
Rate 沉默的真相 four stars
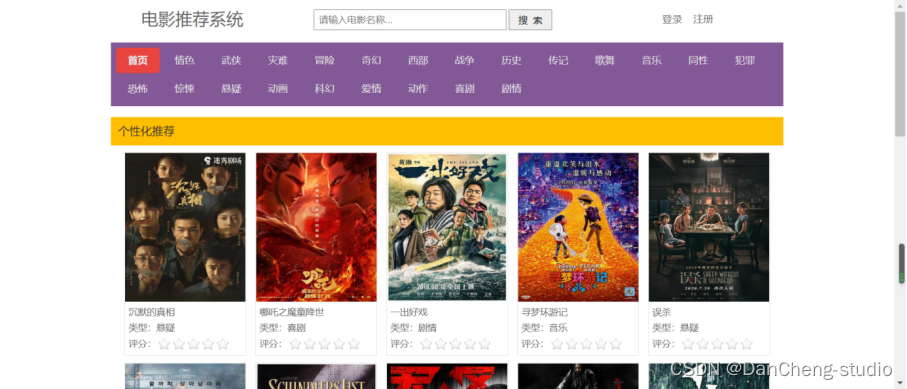pos(208,344)
